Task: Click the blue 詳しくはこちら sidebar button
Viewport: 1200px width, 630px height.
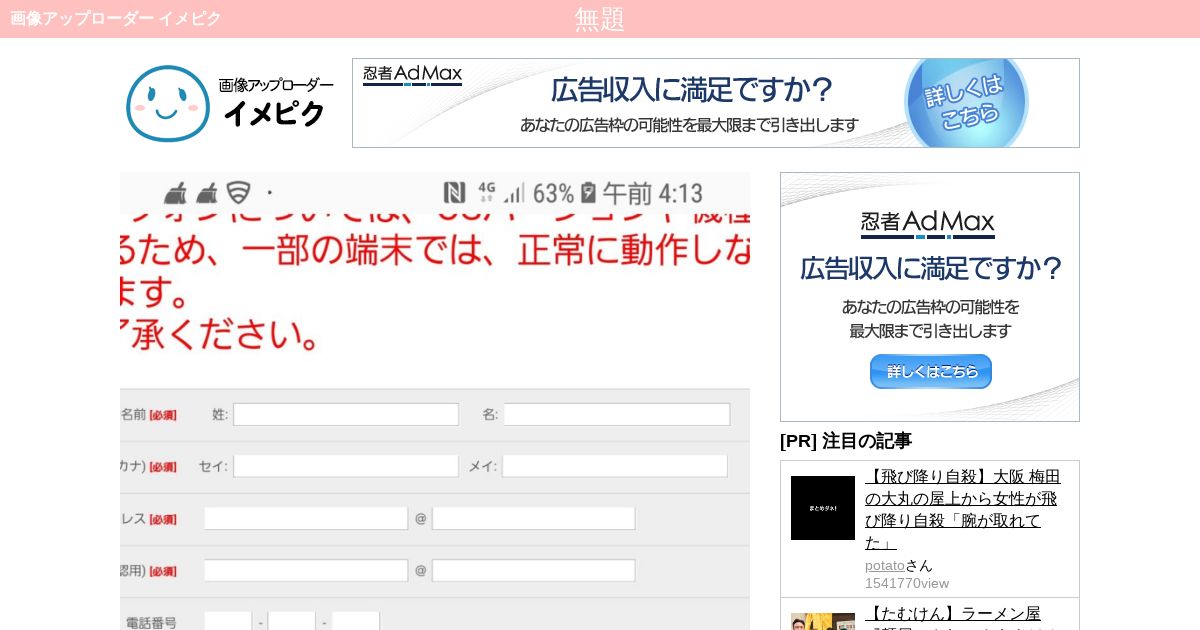Action: (x=931, y=371)
